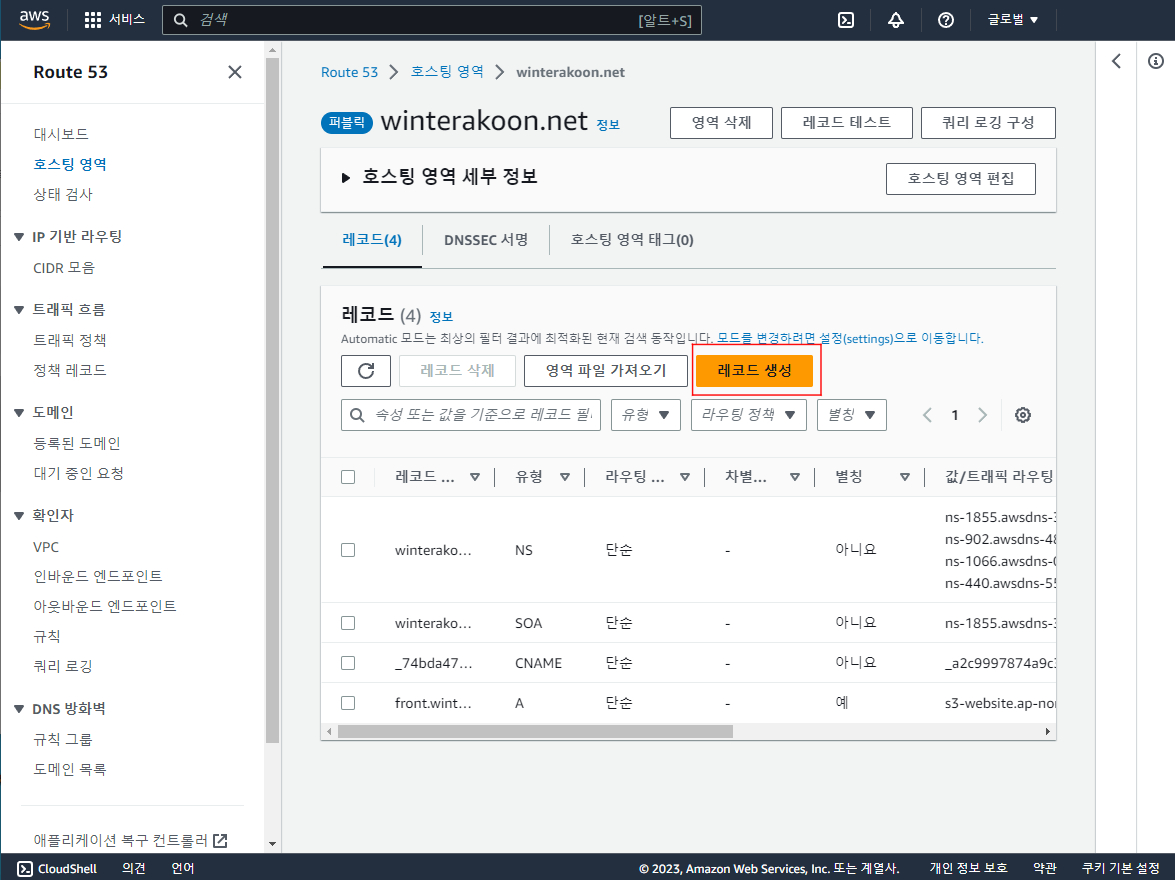Go to next records page
Screen dimensions: 1175x880
982,415
